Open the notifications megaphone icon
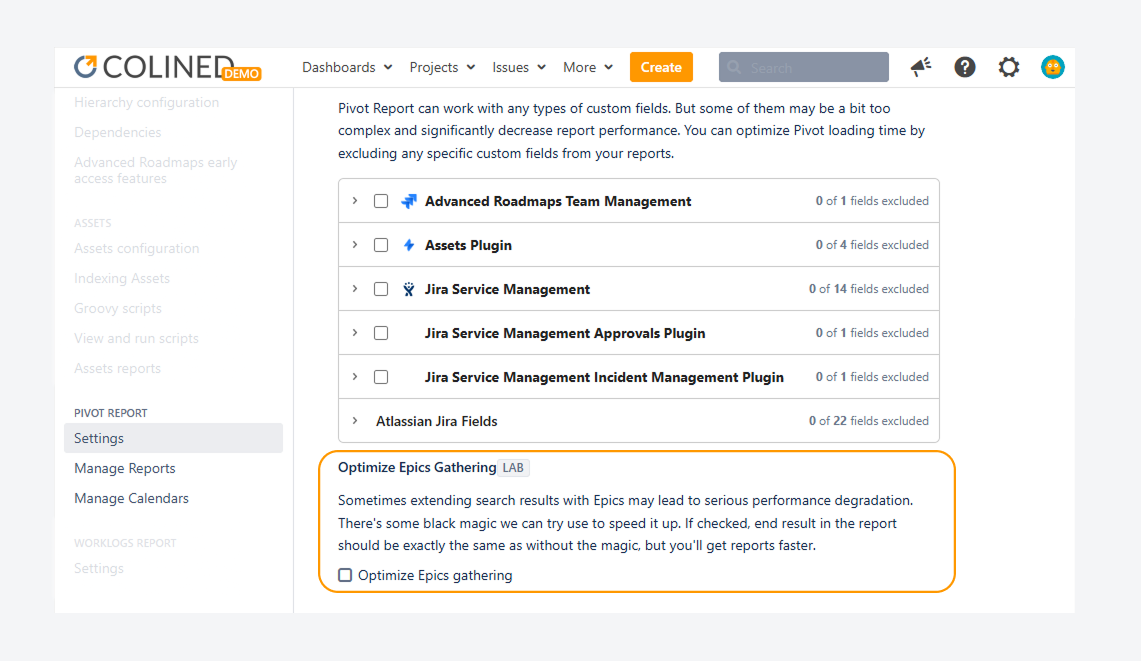 [x=921, y=67]
